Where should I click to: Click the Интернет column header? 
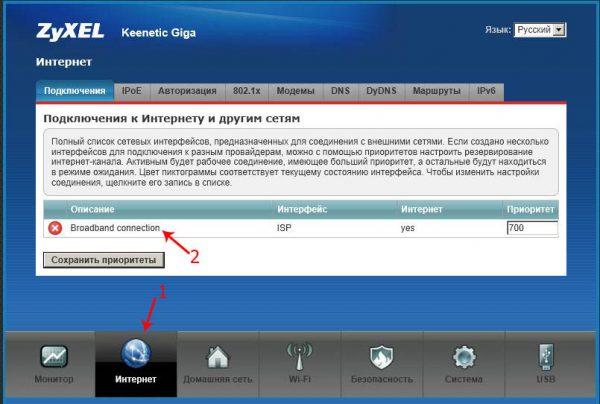pyautogui.click(x=422, y=209)
